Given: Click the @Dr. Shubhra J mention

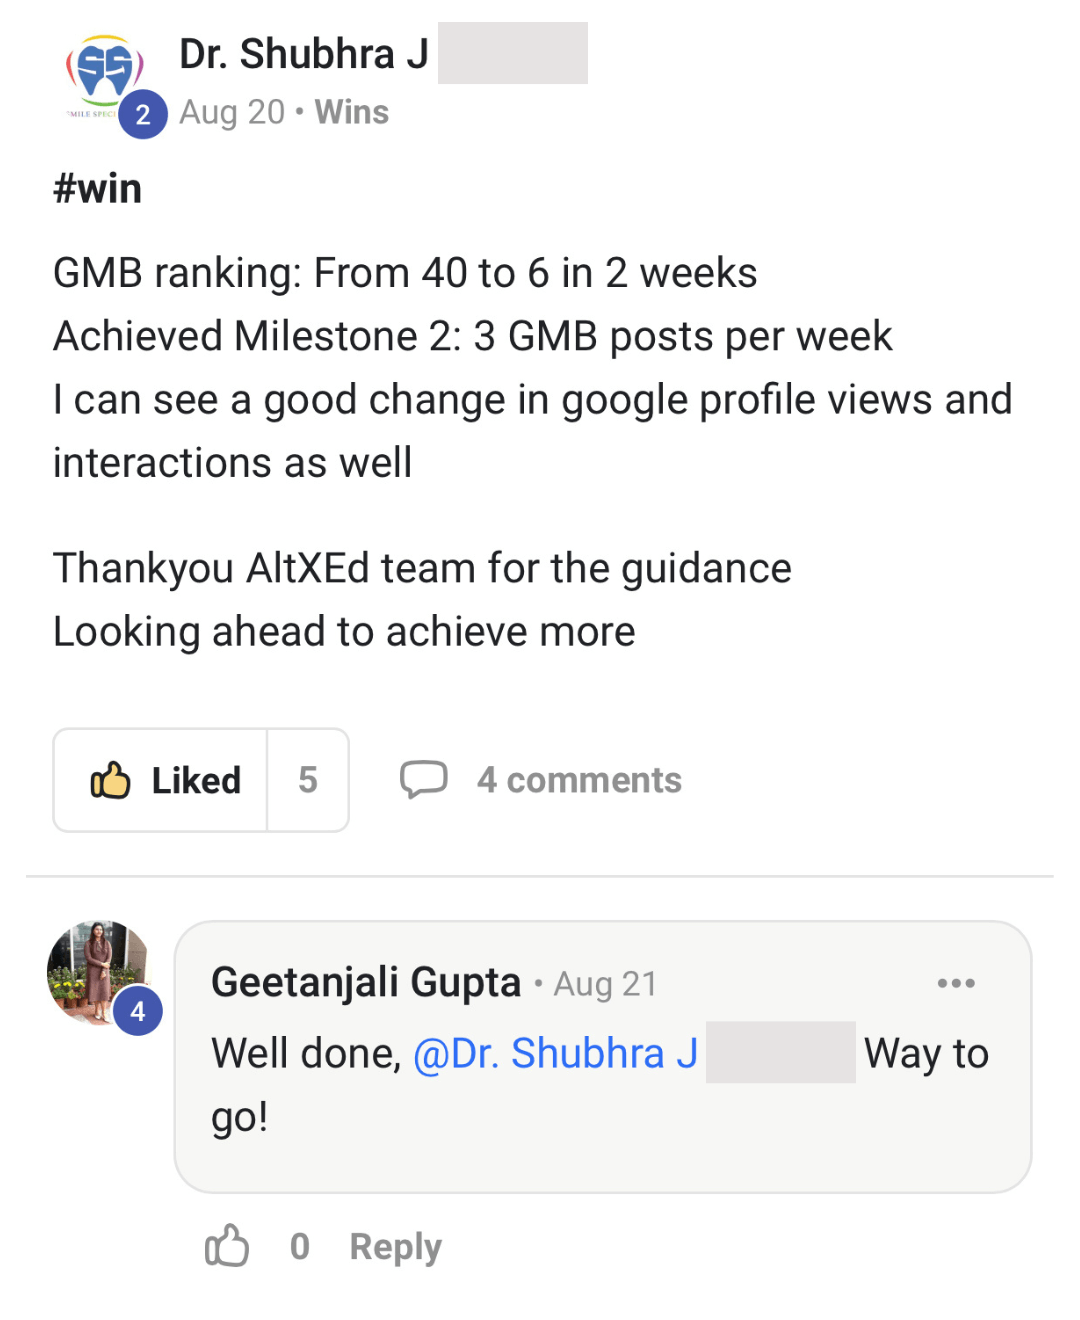Looking at the screenshot, I should 555,1053.
